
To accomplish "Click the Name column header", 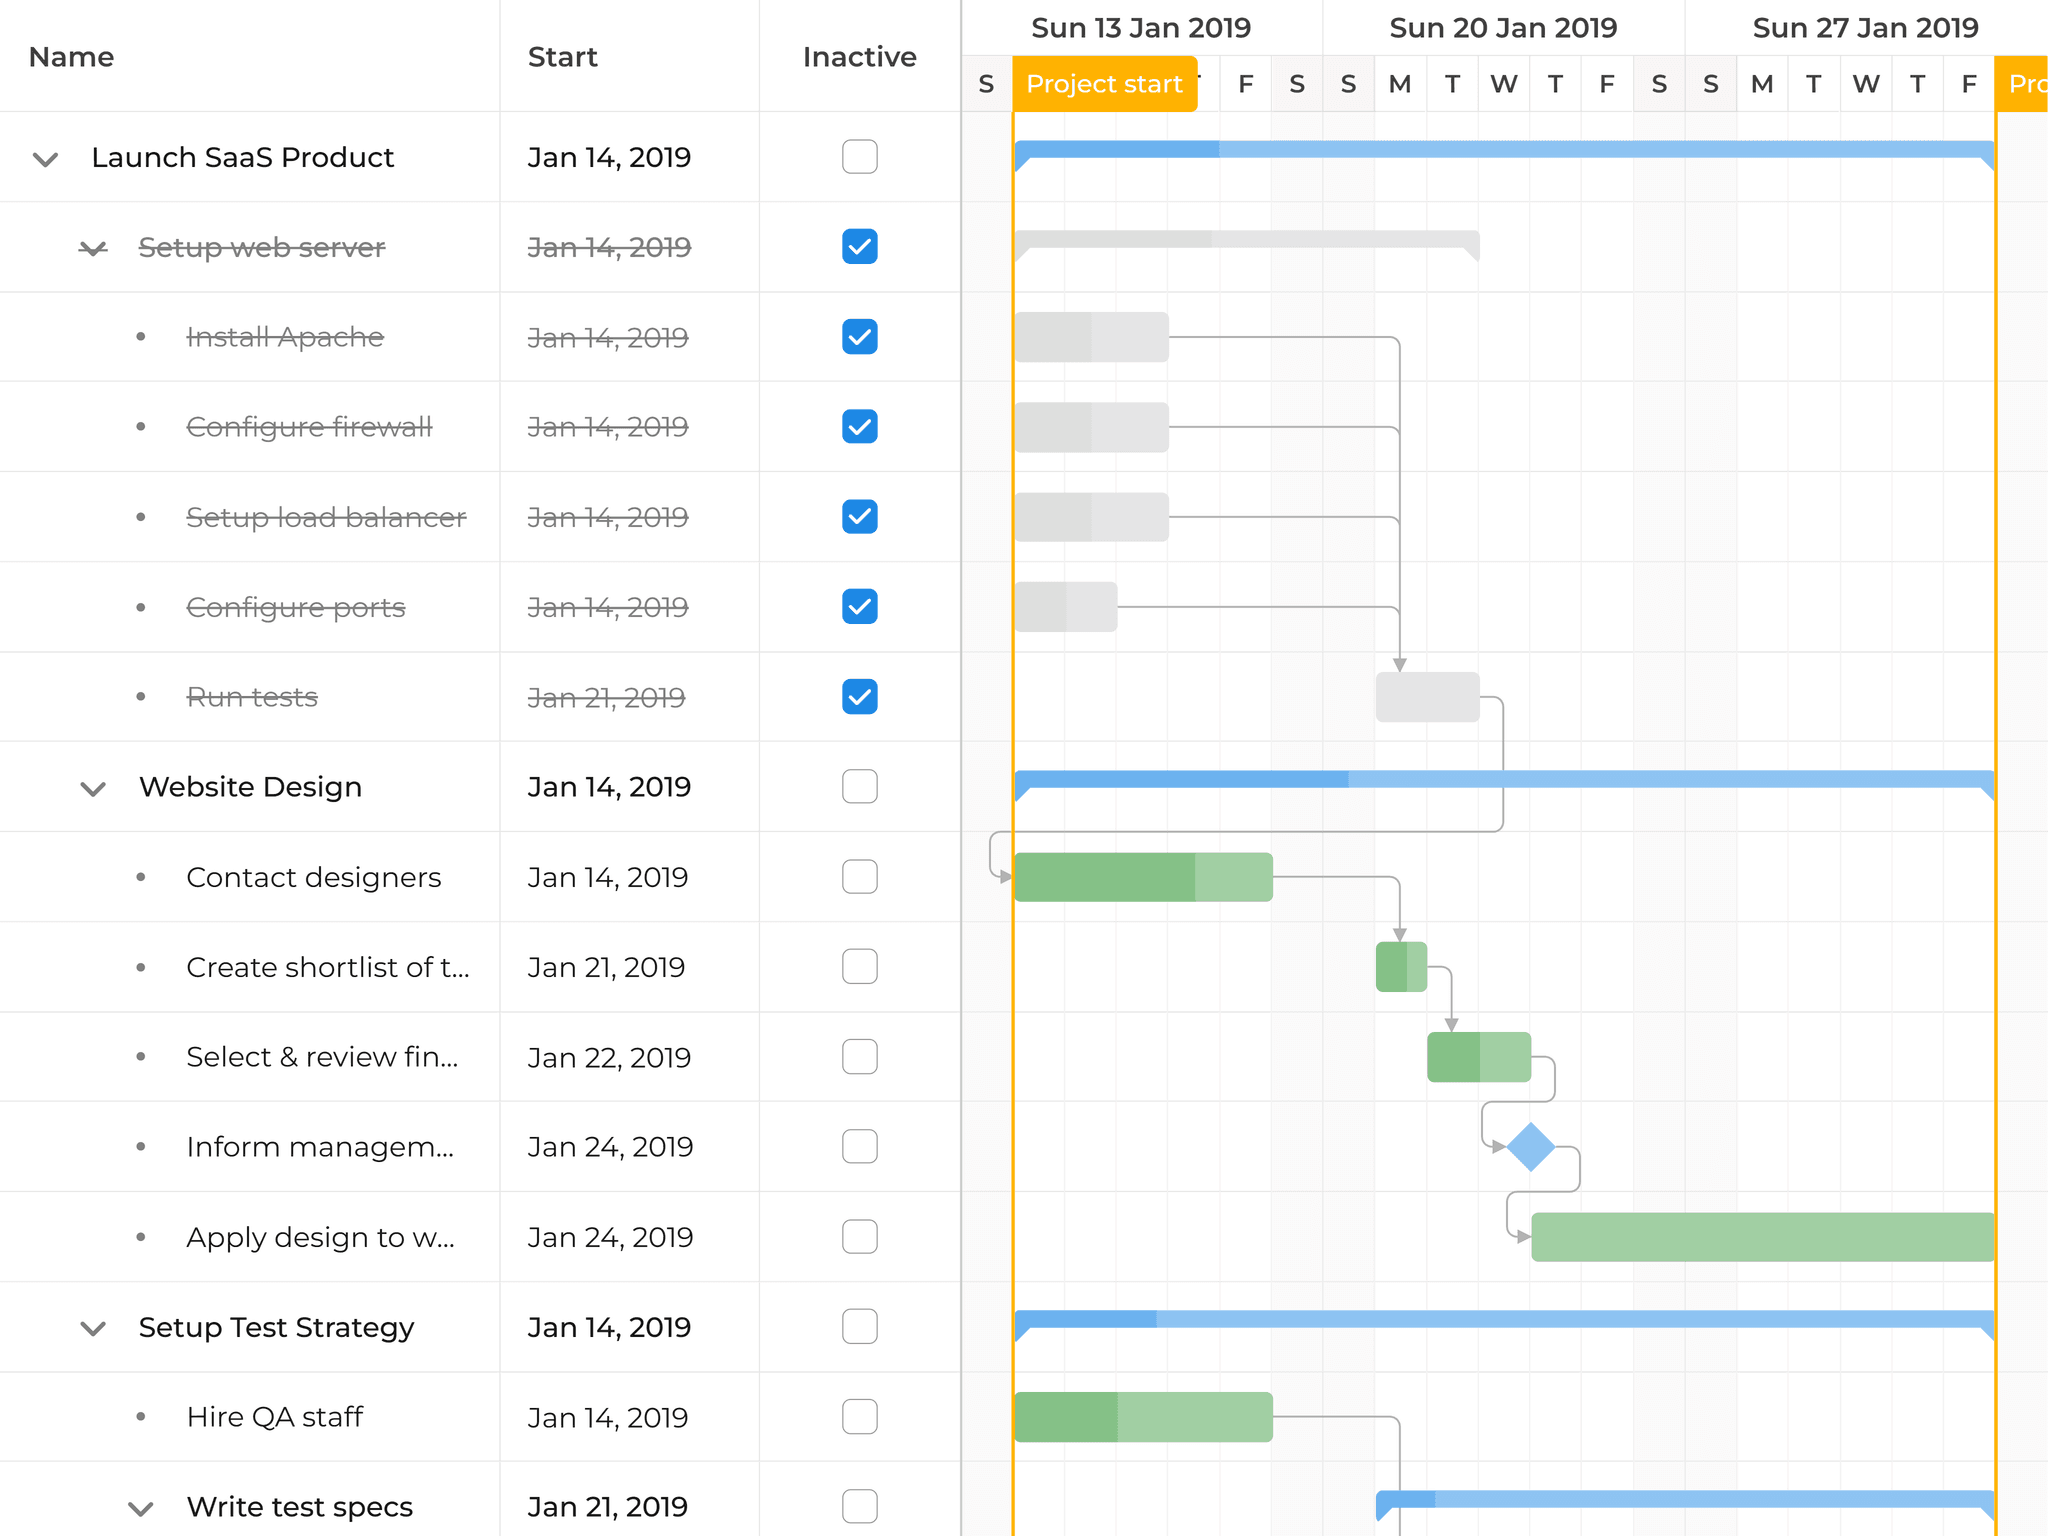I will [x=71, y=57].
